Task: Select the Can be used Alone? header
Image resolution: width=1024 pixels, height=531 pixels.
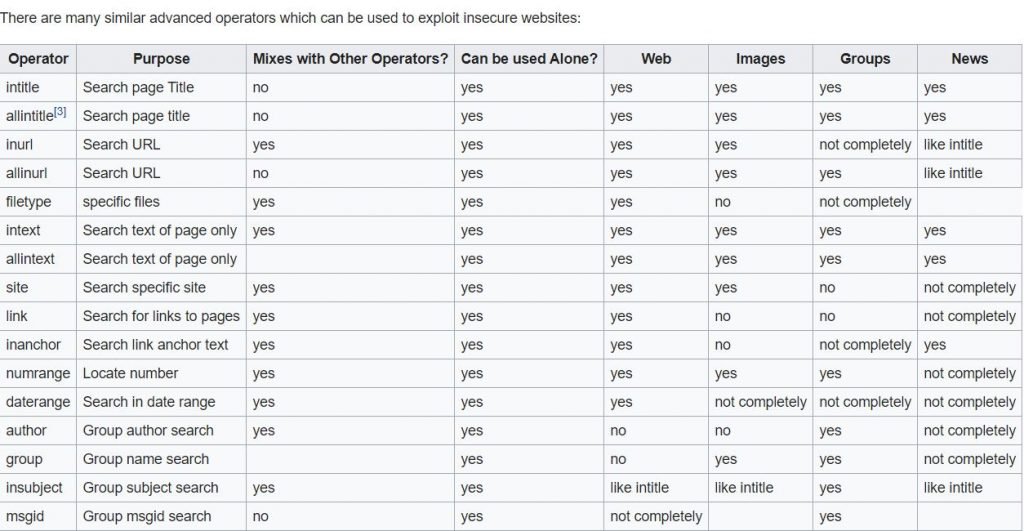Action: [x=529, y=59]
